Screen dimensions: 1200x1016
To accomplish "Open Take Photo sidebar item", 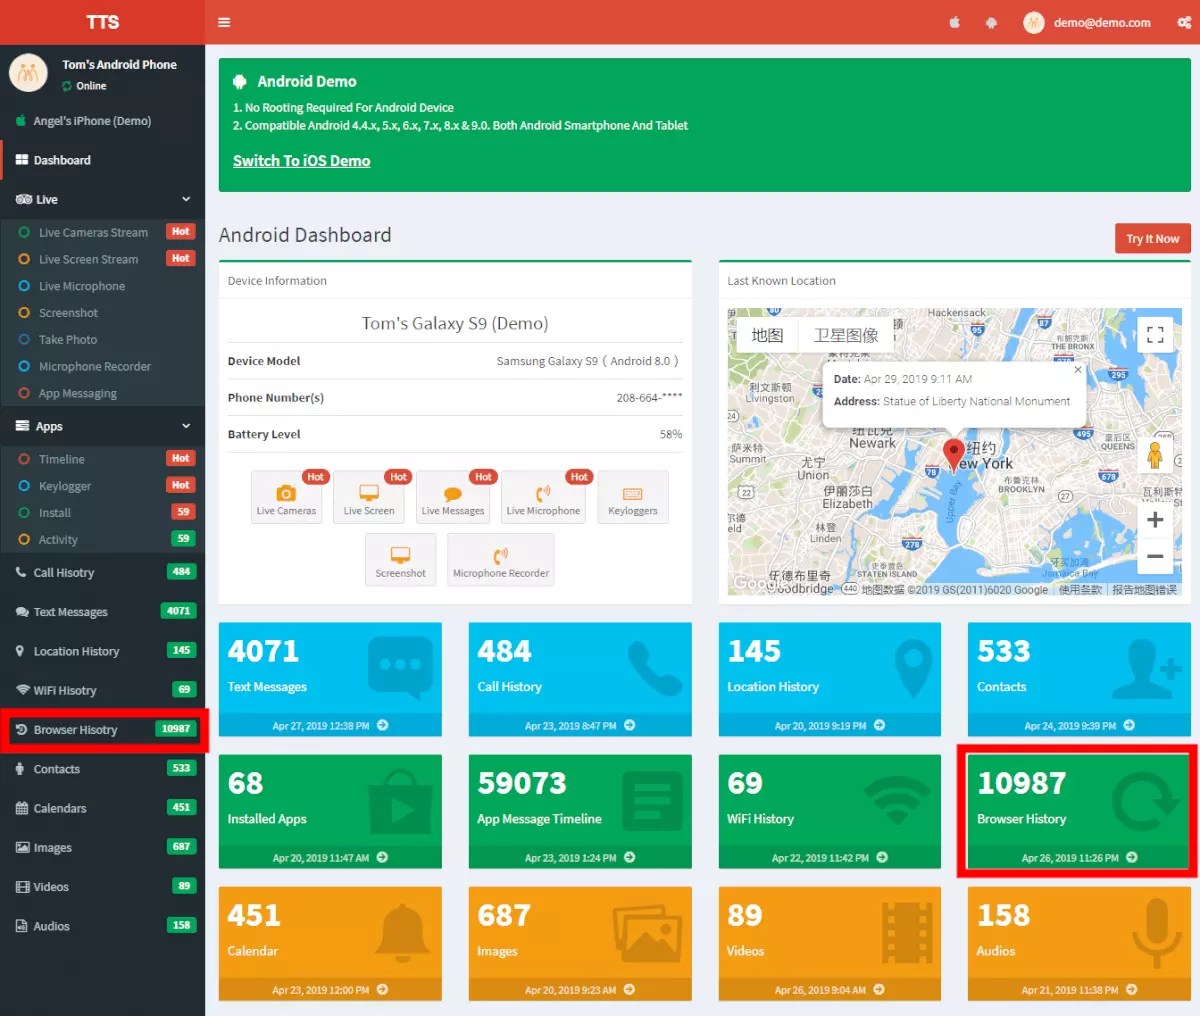I will 102,340.
